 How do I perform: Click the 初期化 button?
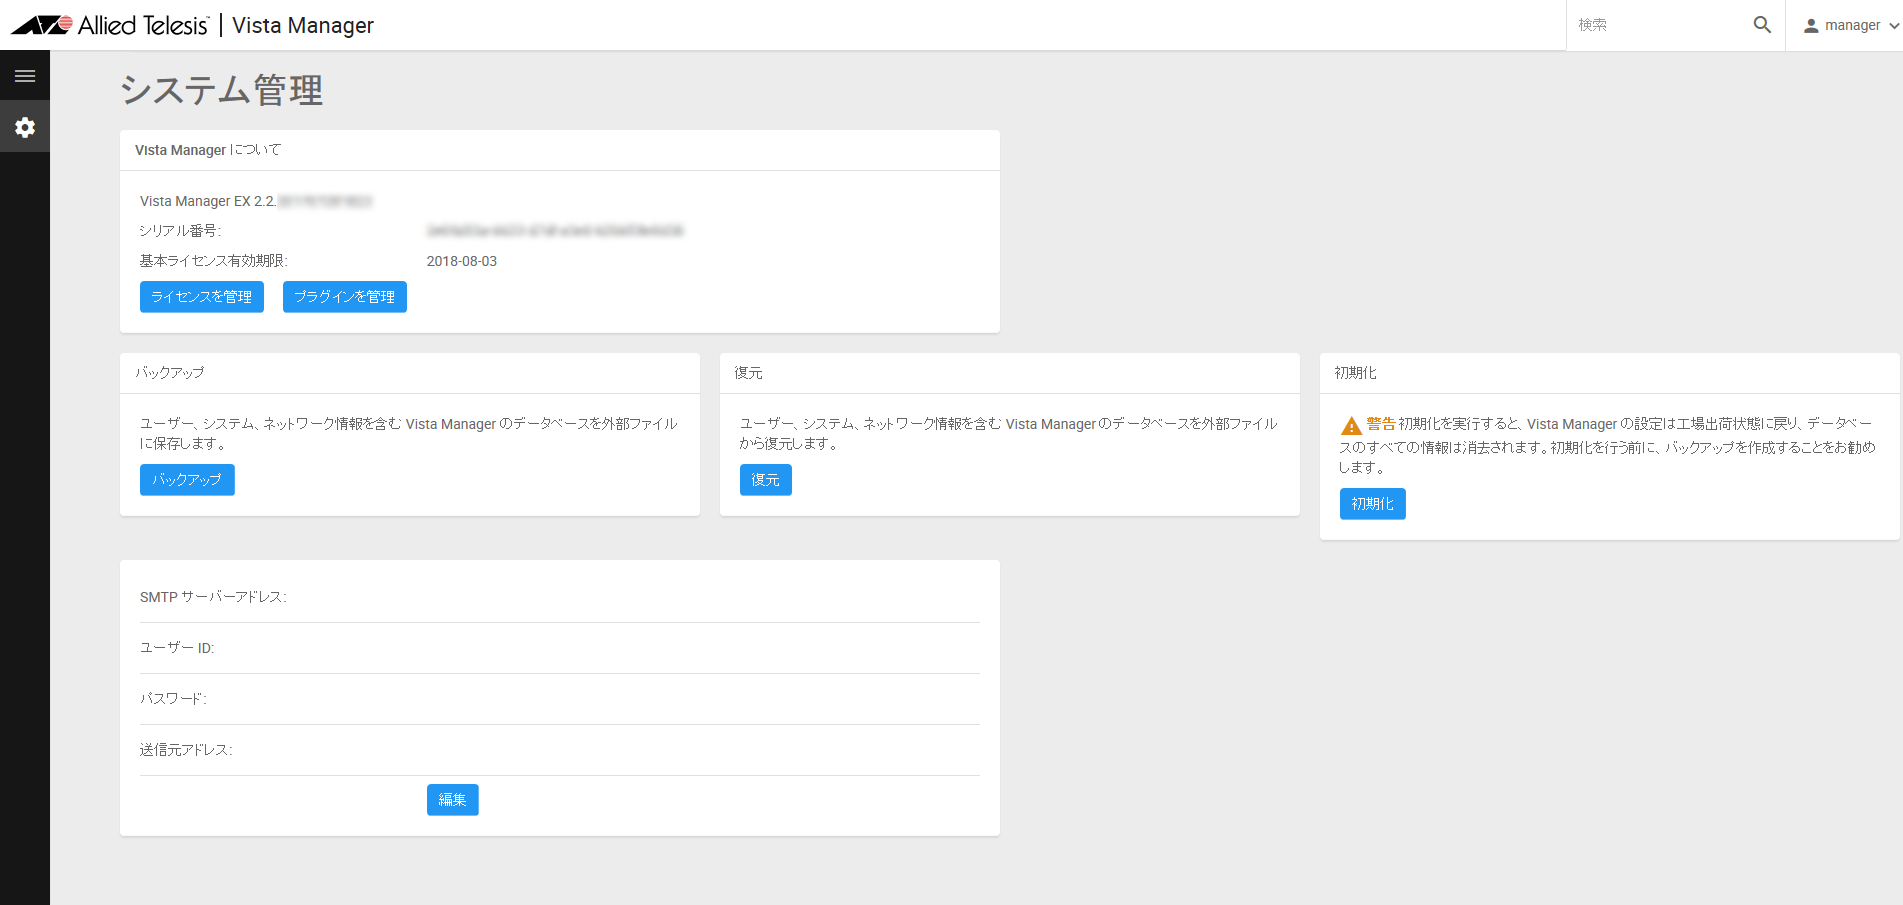[1373, 504]
